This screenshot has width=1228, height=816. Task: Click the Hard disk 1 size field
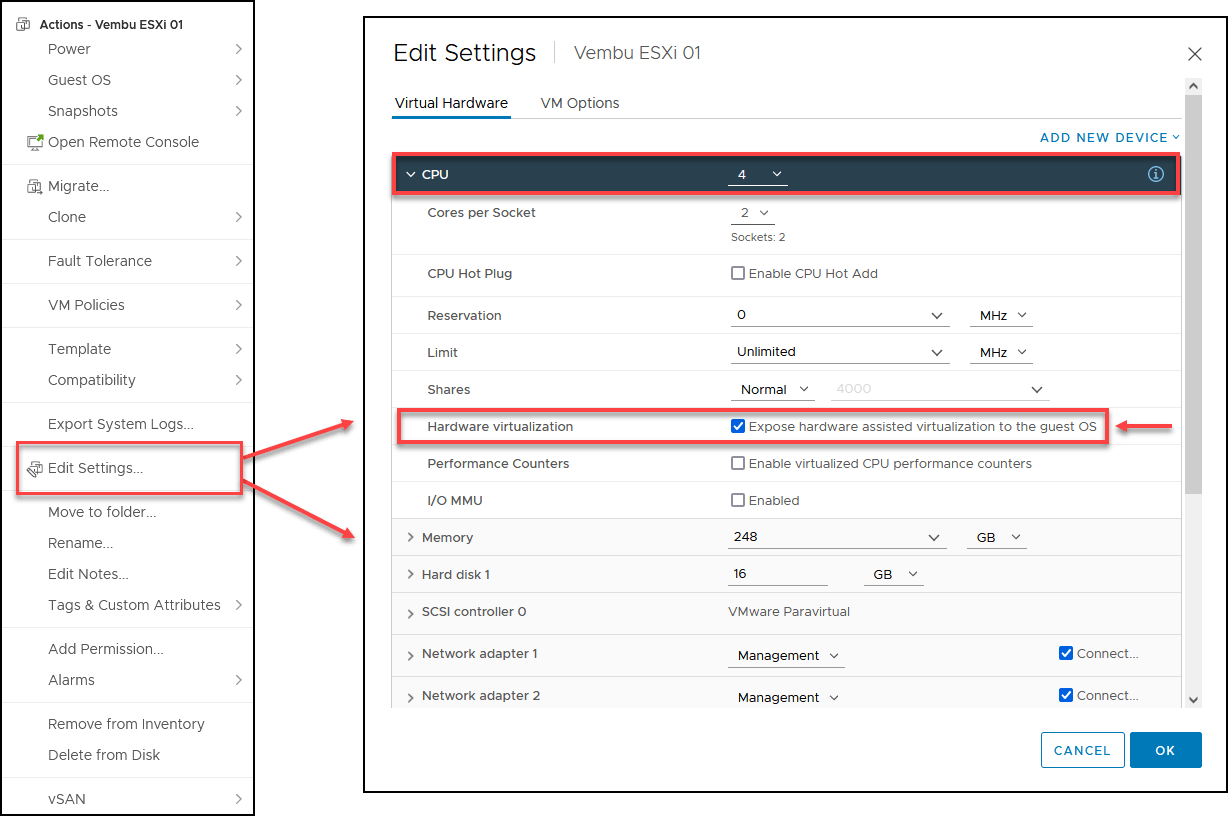[779, 575]
